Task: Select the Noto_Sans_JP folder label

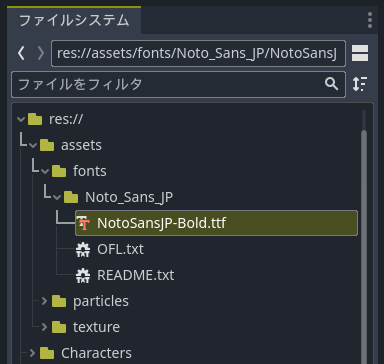Action: coord(129,197)
